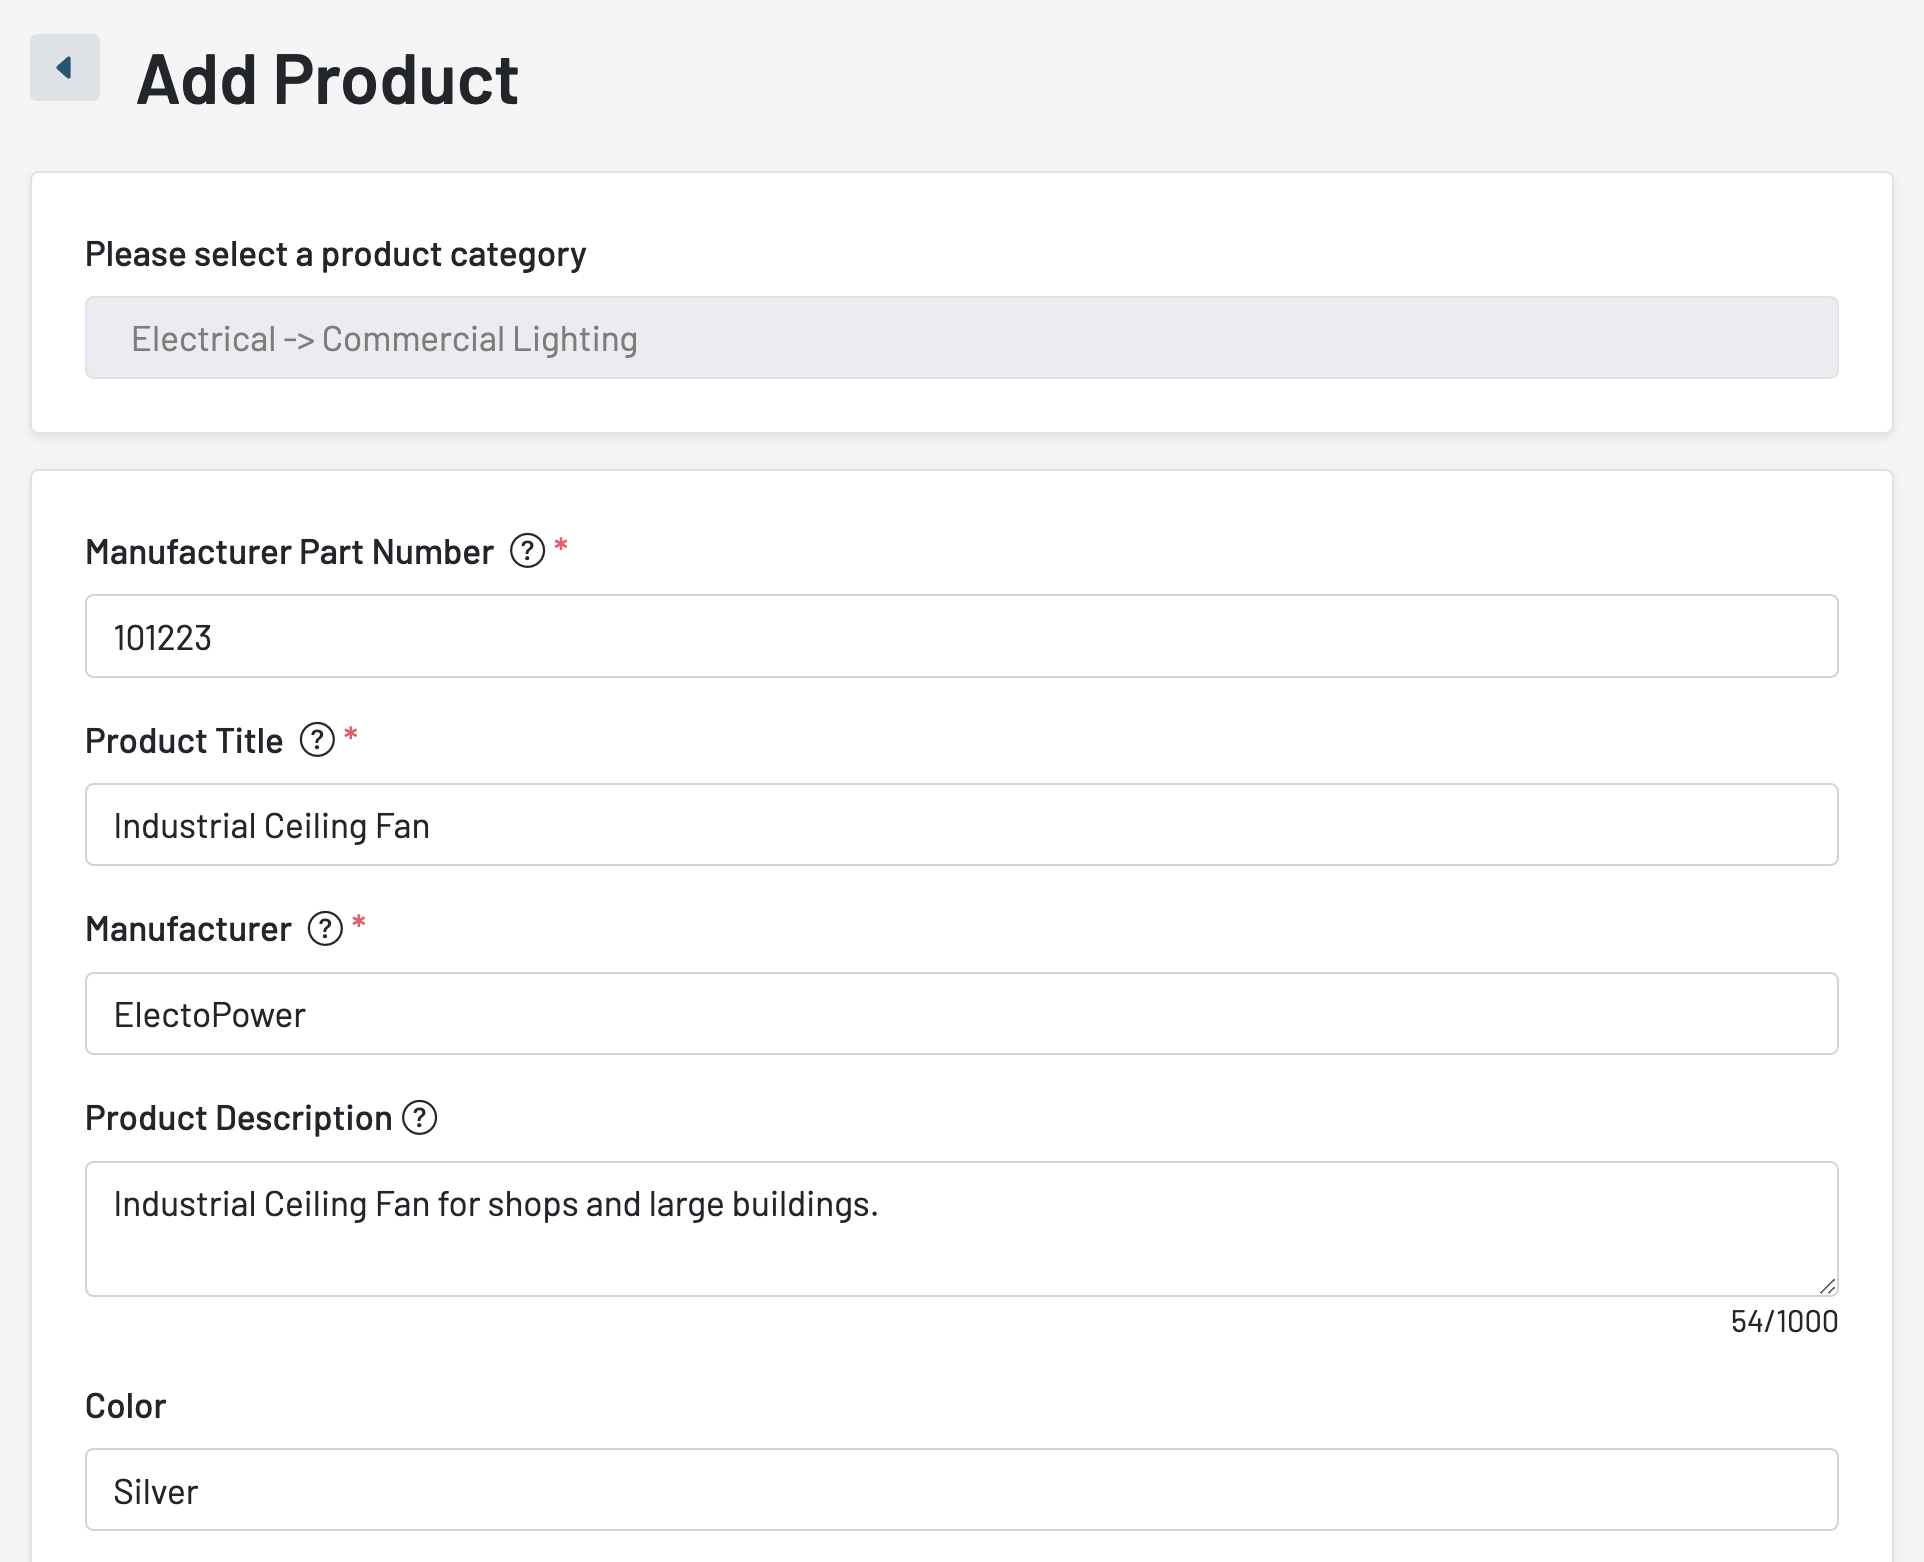Image resolution: width=1924 pixels, height=1562 pixels.
Task: Click the Product Title label text
Action: click(184, 741)
